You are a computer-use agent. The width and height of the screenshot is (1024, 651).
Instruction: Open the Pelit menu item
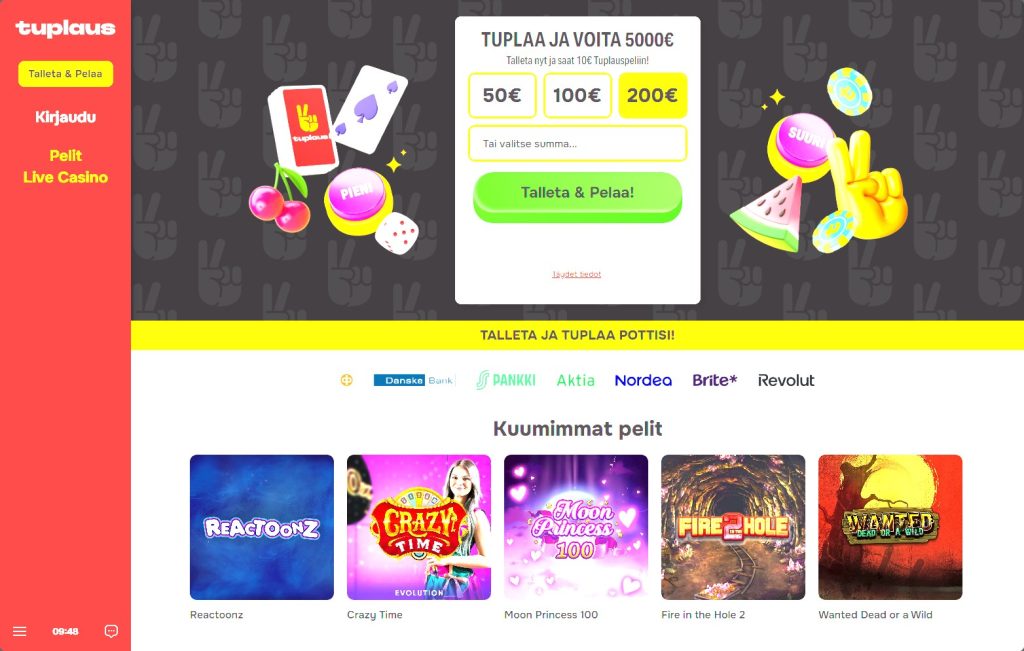(x=65, y=155)
